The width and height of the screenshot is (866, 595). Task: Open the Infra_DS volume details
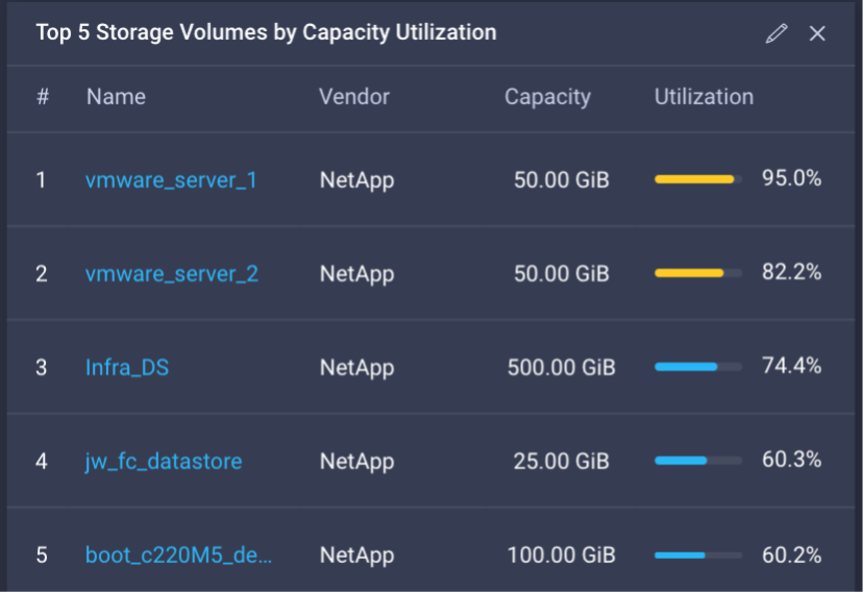[x=127, y=368]
